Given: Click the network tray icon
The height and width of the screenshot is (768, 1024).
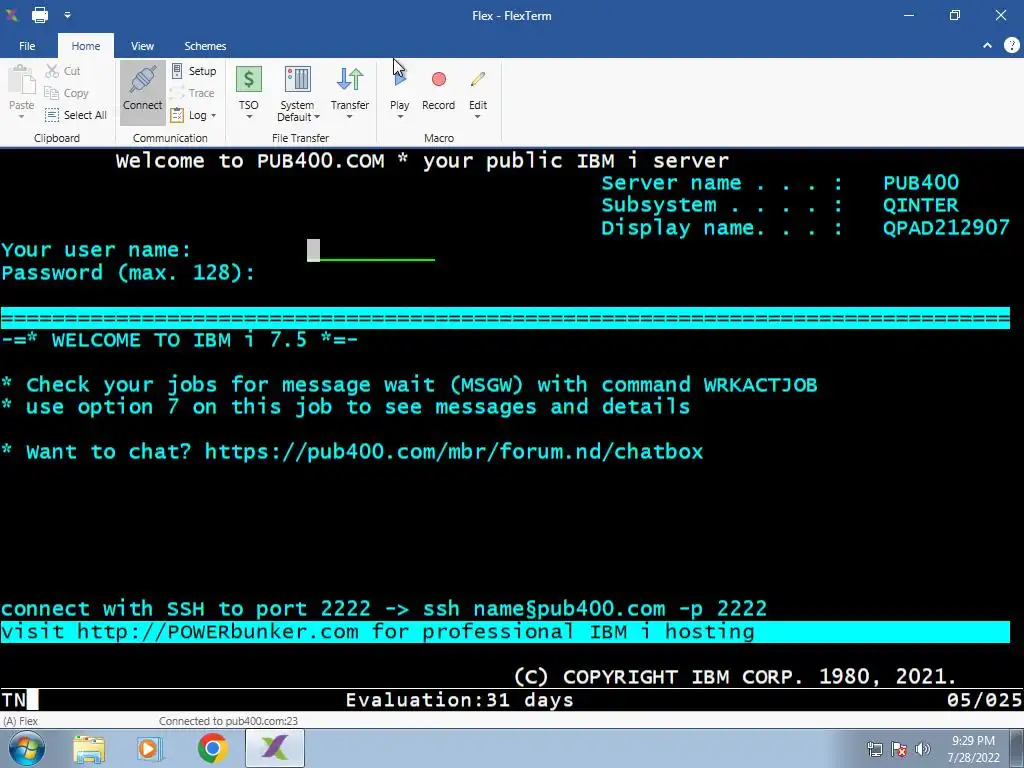Looking at the screenshot, I should [874, 749].
